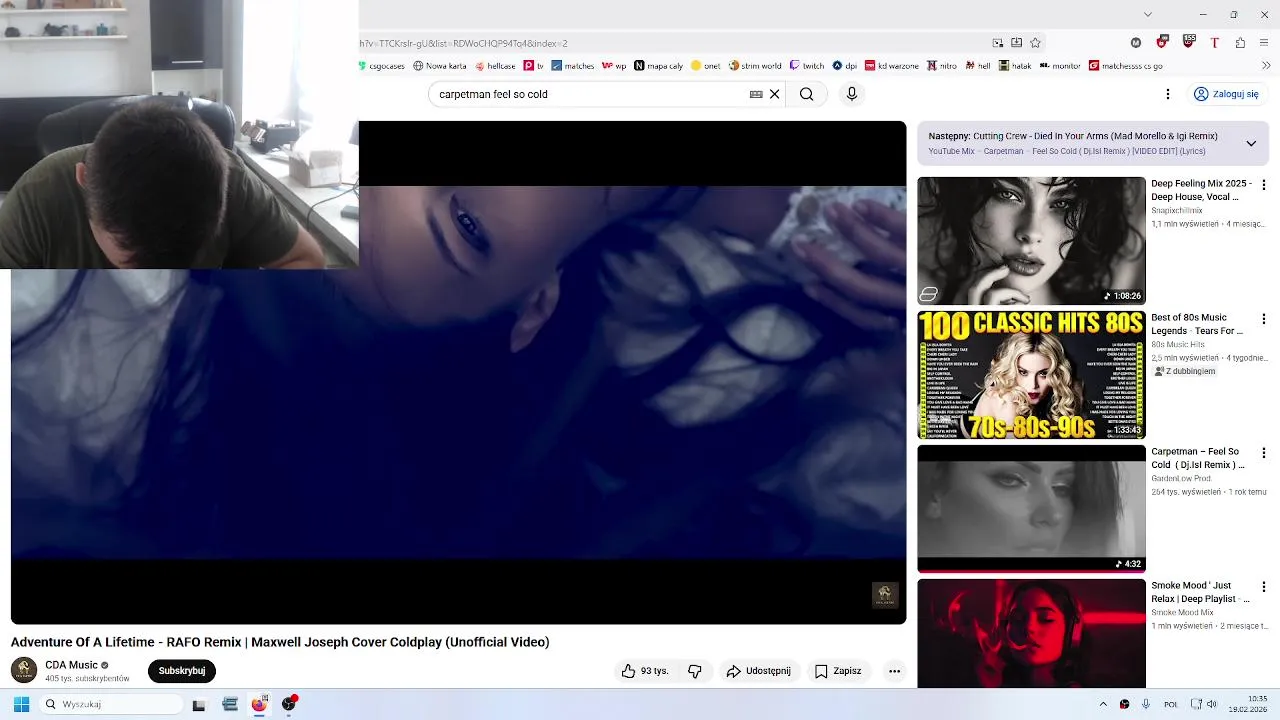The height and width of the screenshot is (720, 1280).
Task: Show hidden tray icons with the chevron
Action: click(x=1103, y=704)
